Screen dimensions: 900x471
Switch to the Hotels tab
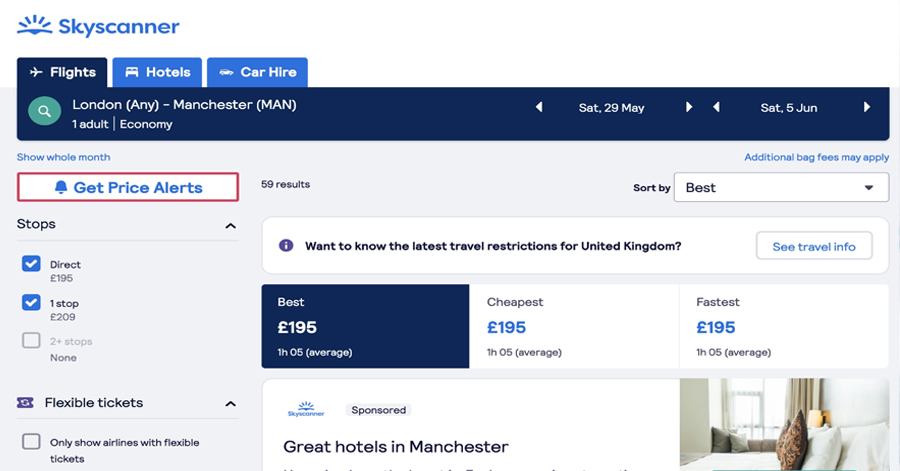157,72
